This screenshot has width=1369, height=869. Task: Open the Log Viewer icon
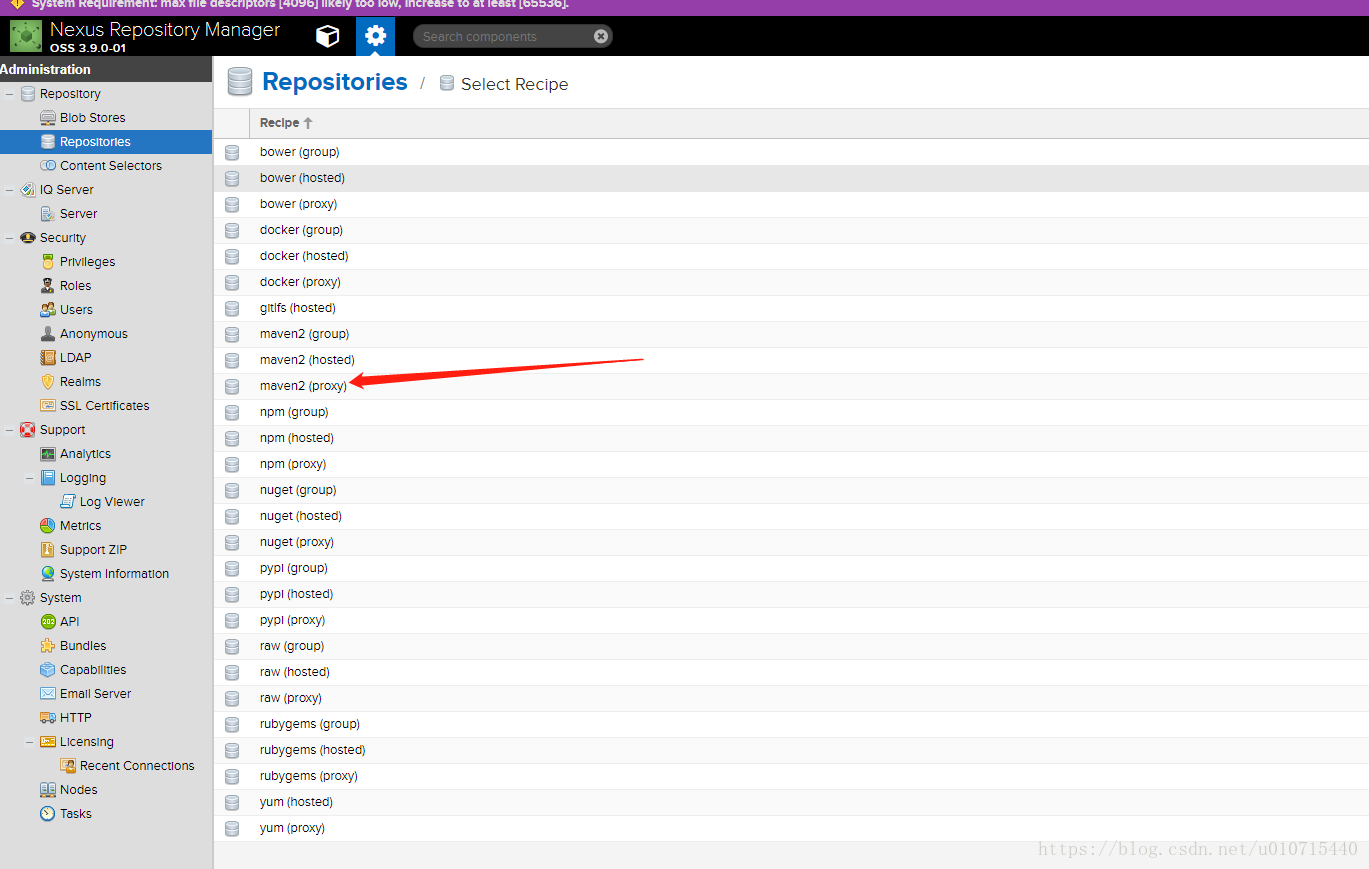tap(67, 502)
